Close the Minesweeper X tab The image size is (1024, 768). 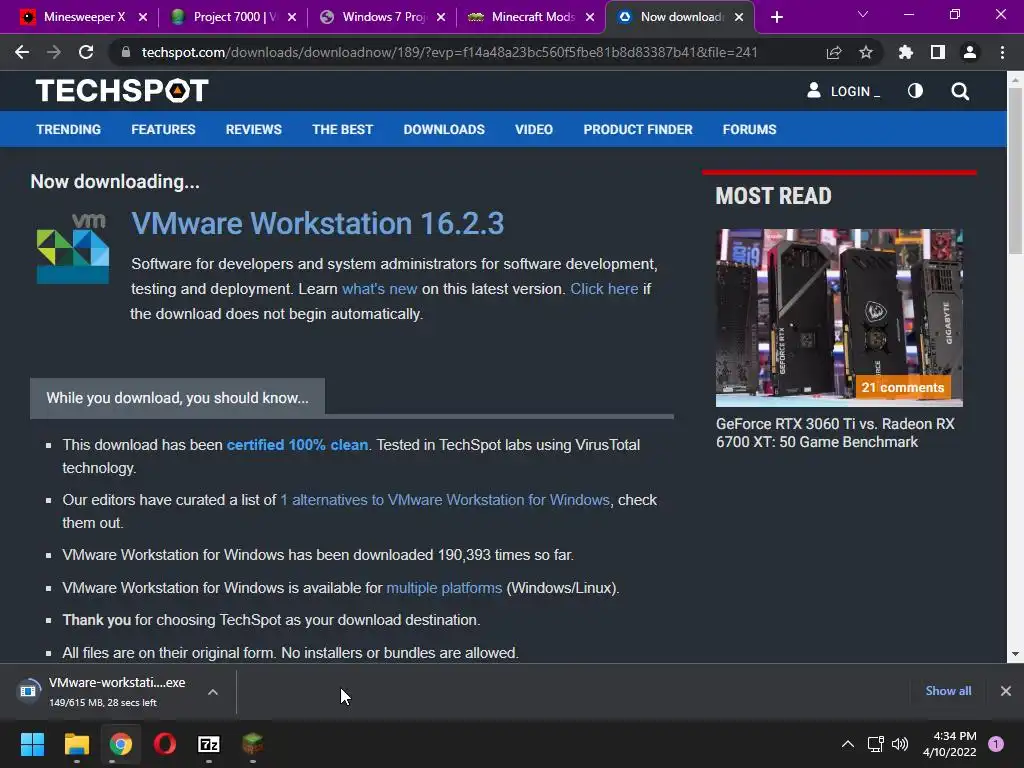tap(143, 17)
